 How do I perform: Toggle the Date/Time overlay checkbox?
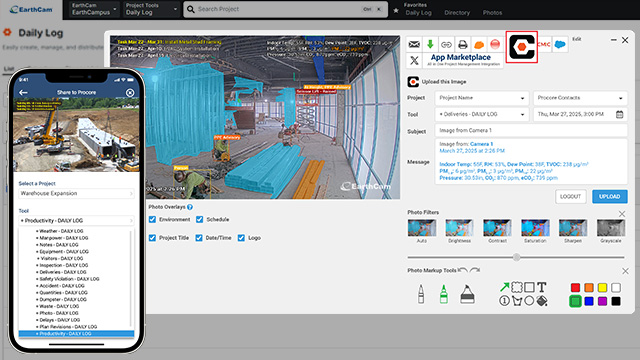(199, 238)
